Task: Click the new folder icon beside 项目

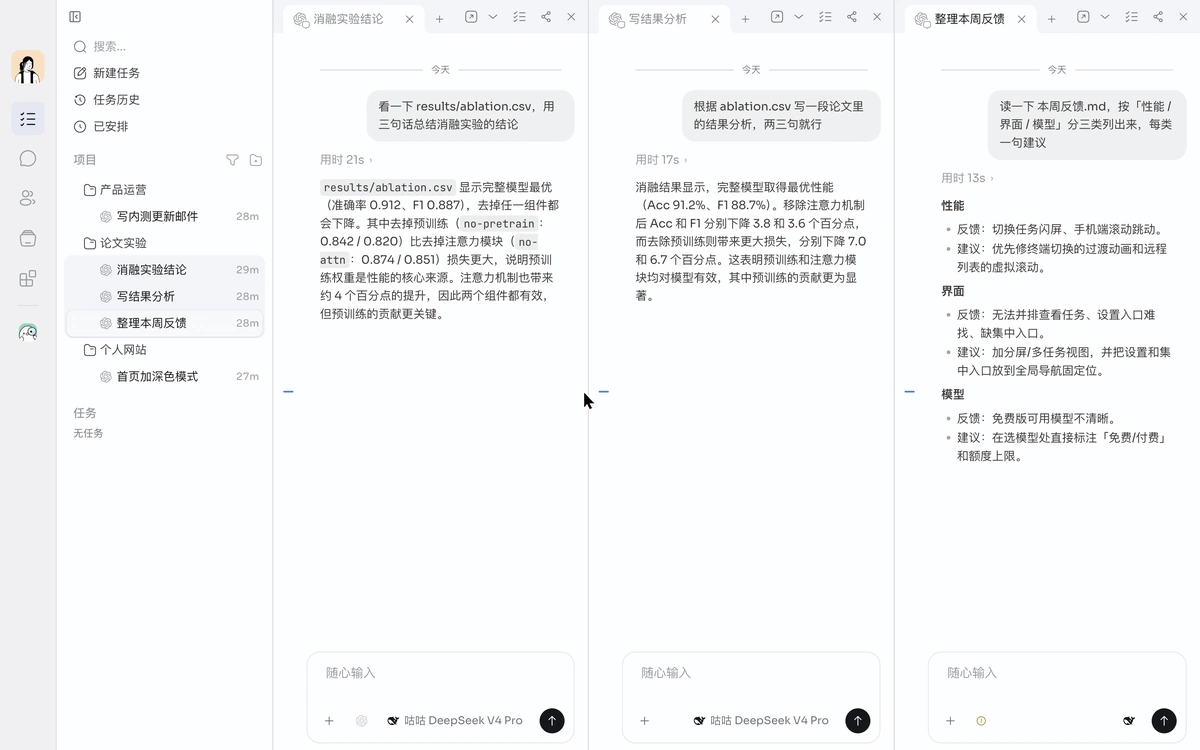Action: point(256,160)
